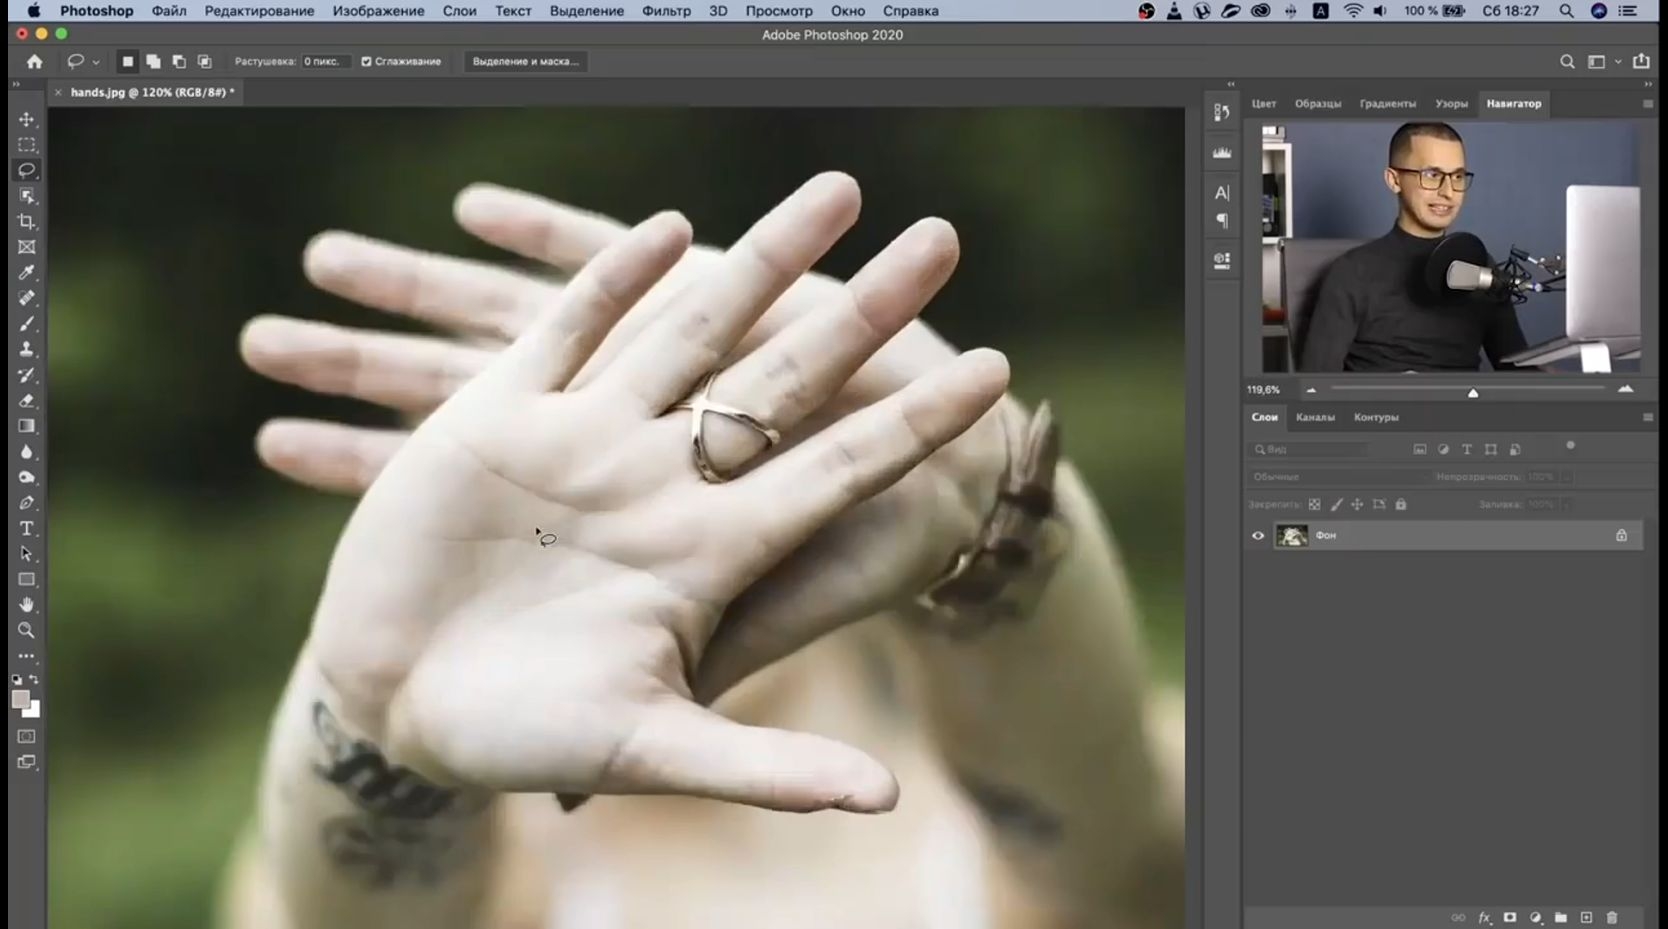Select the Object Selection tool

(27, 196)
